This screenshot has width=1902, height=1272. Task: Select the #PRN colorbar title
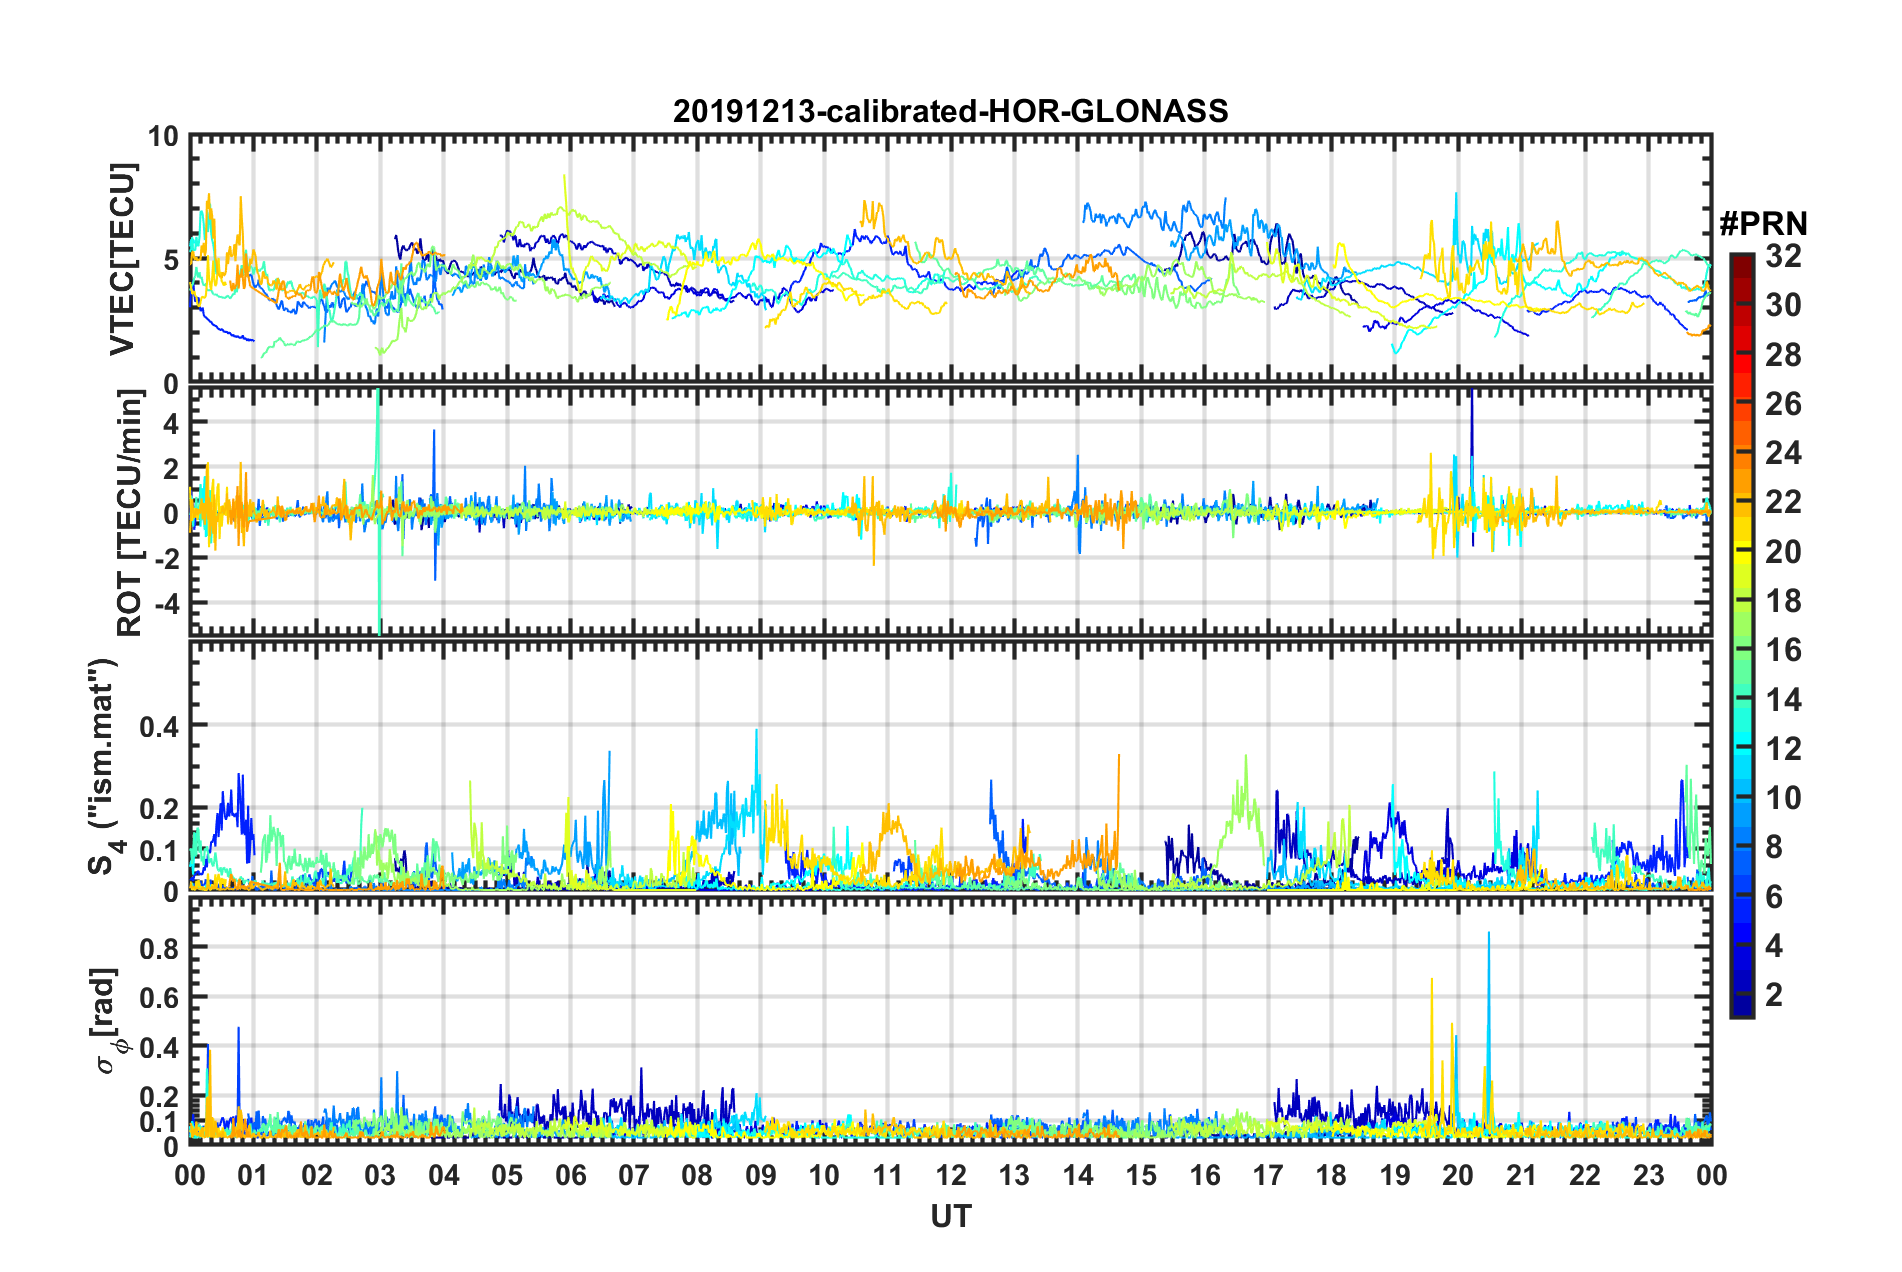pyautogui.click(x=1763, y=223)
